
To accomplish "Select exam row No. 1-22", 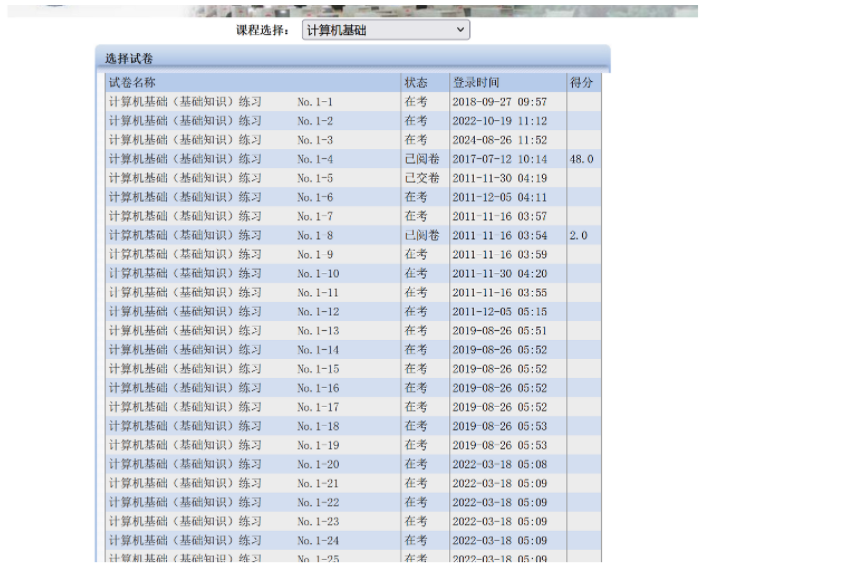I will (x=353, y=502).
